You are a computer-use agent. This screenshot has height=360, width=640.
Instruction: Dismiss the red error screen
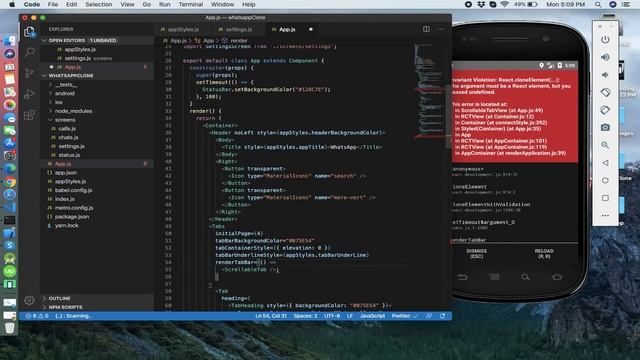(476, 253)
